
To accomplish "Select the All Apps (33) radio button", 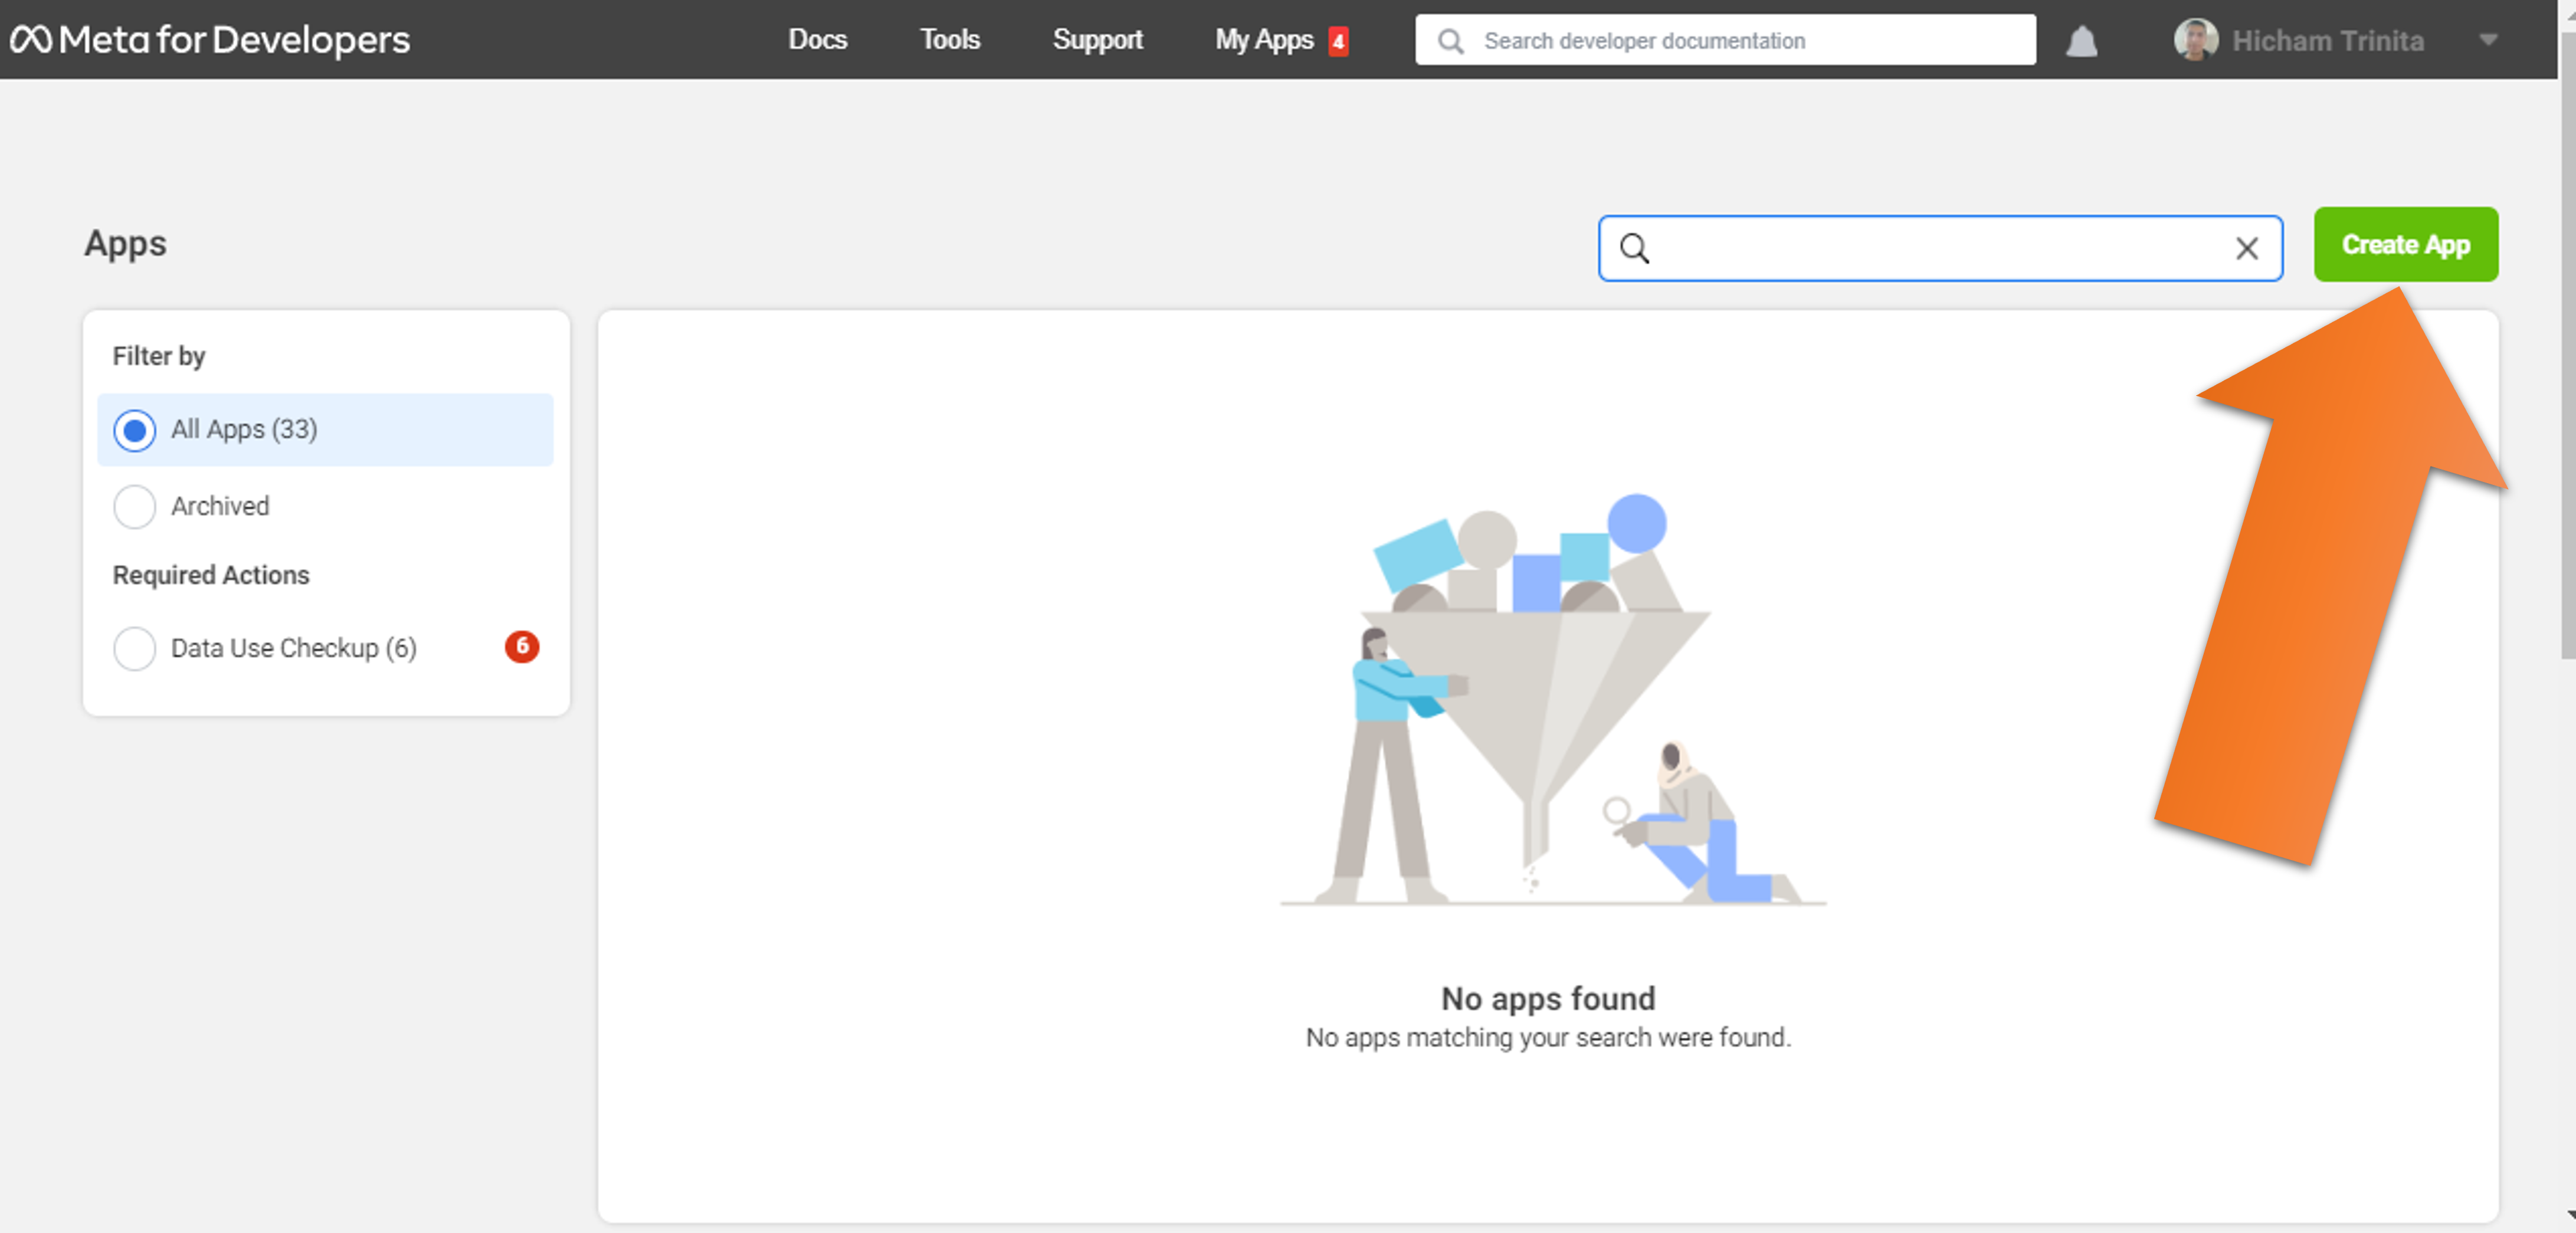I will pyautogui.click(x=135, y=431).
